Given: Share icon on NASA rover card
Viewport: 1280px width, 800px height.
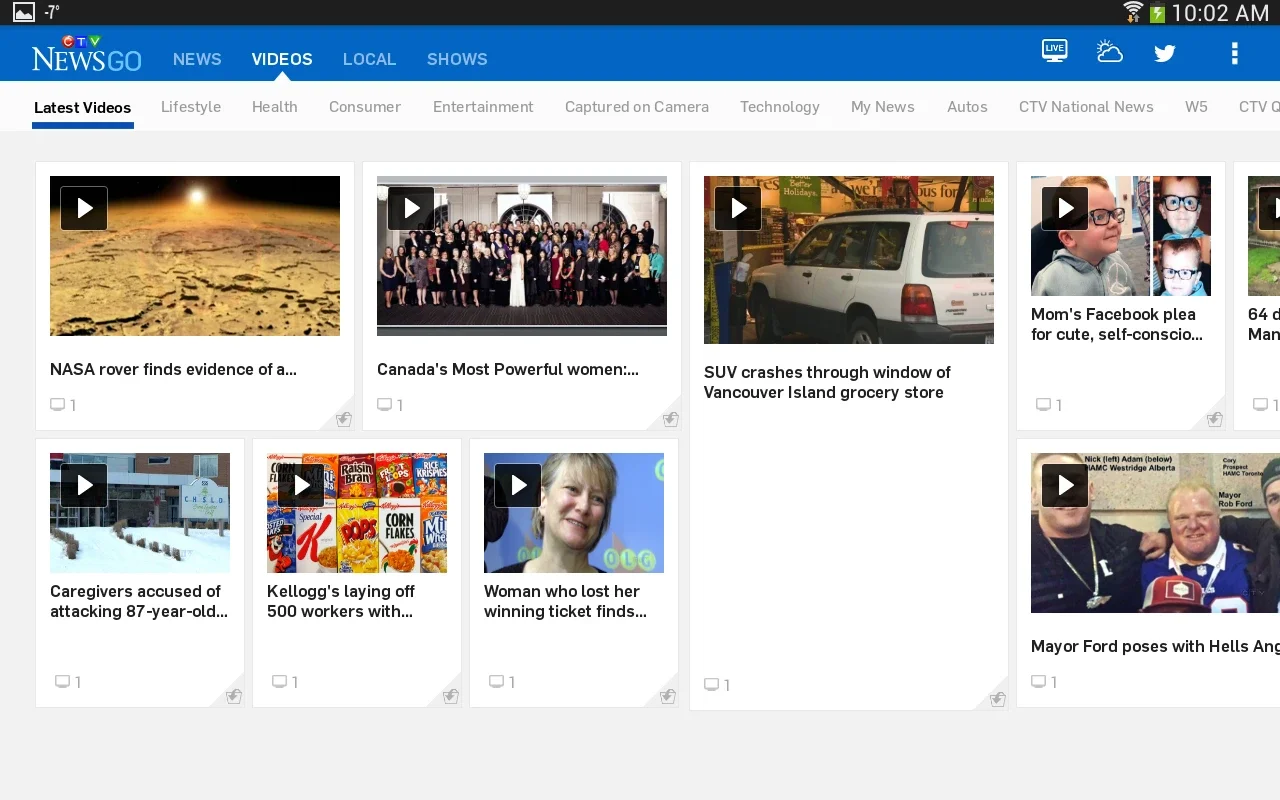Looking at the screenshot, I should pyautogui.click(x=343, y=419).
